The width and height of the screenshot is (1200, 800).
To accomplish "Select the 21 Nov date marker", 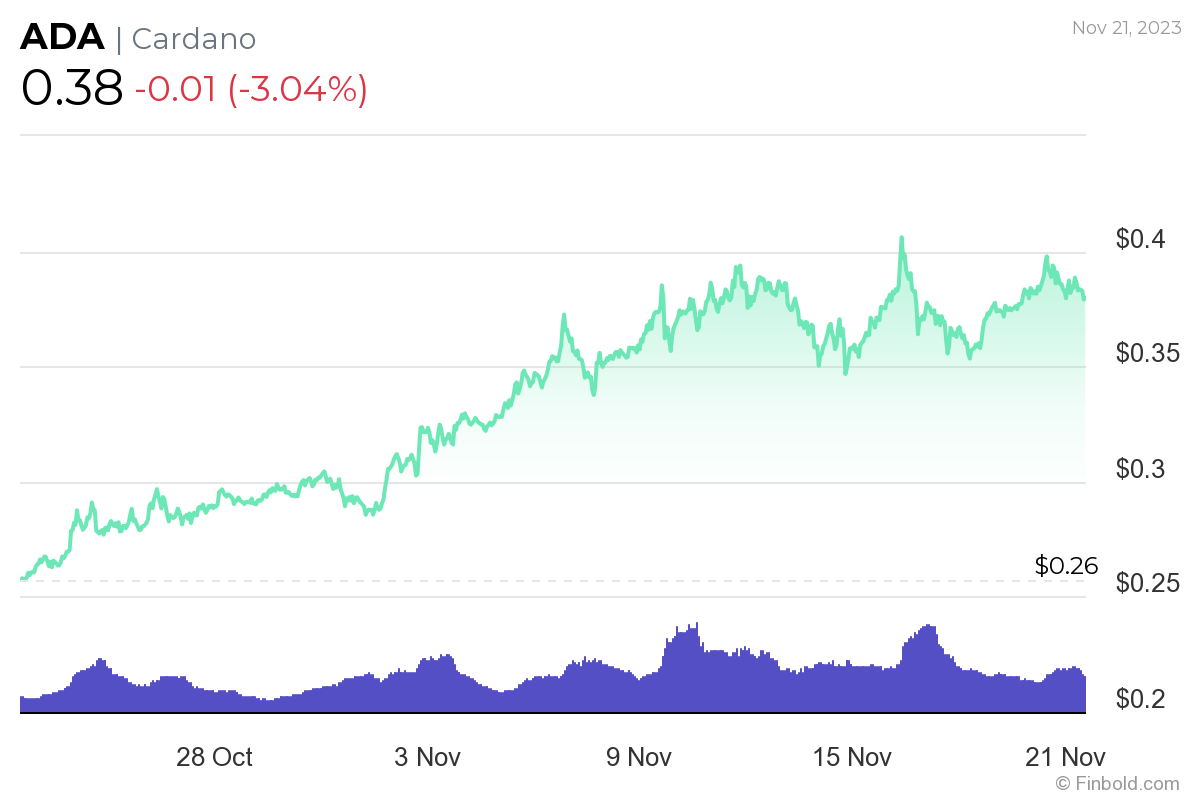I will 1064,757.
